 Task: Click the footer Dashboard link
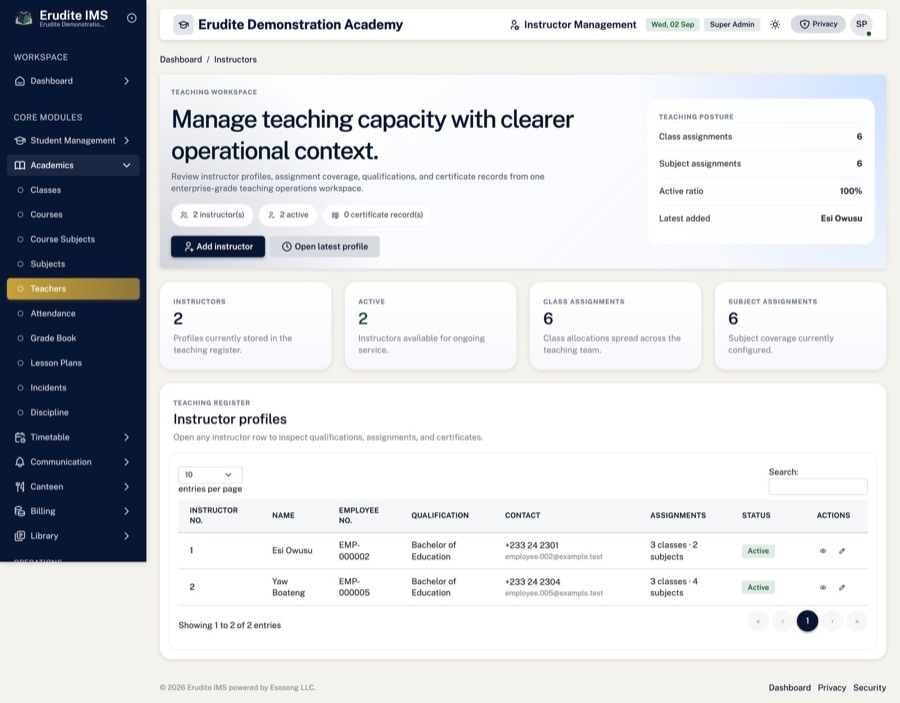tap(789, 688)
